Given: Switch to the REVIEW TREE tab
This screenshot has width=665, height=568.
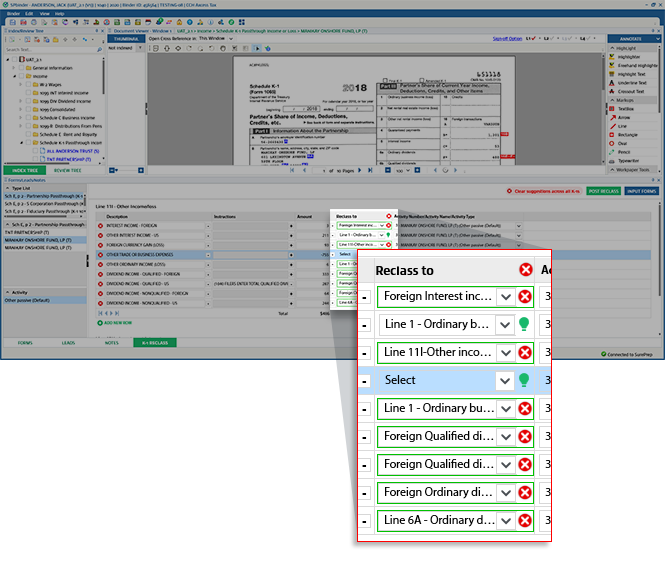Looking at the screenshot, I should (x=68, y=171).
